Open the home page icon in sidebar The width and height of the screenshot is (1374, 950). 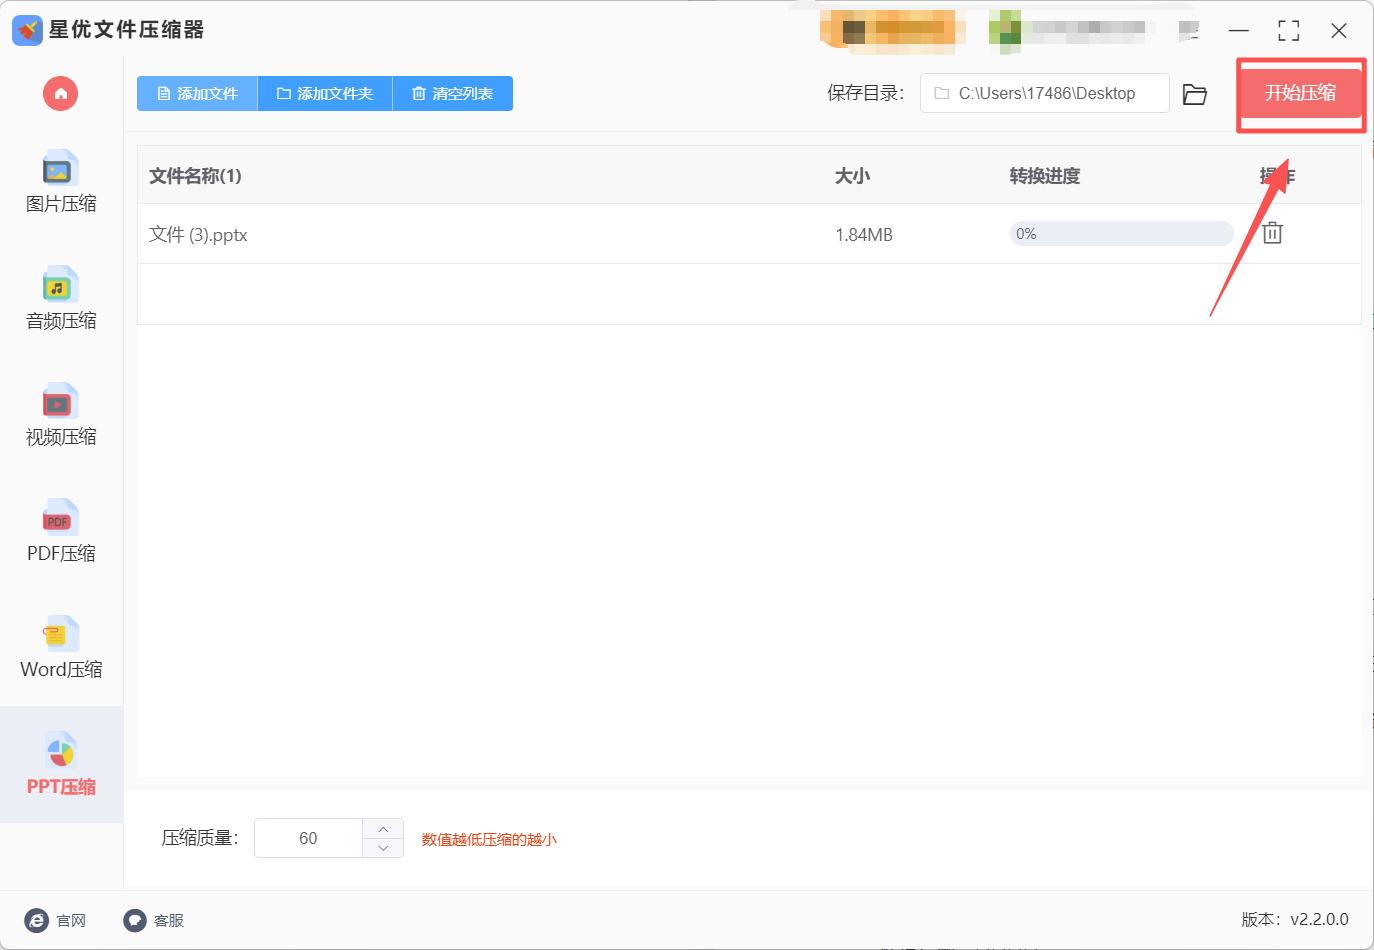(59, 93)
